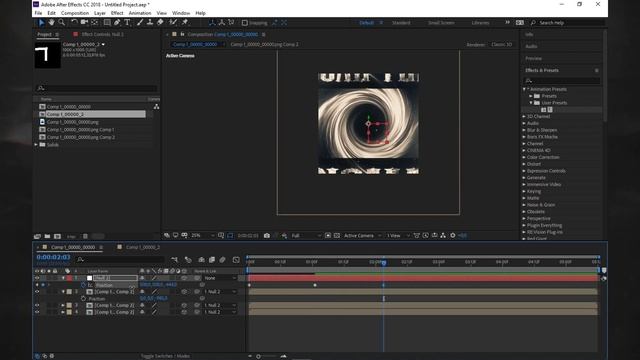Open the Effect menu
This screenshot has height=360, width=640.
[x=117, y=13]
